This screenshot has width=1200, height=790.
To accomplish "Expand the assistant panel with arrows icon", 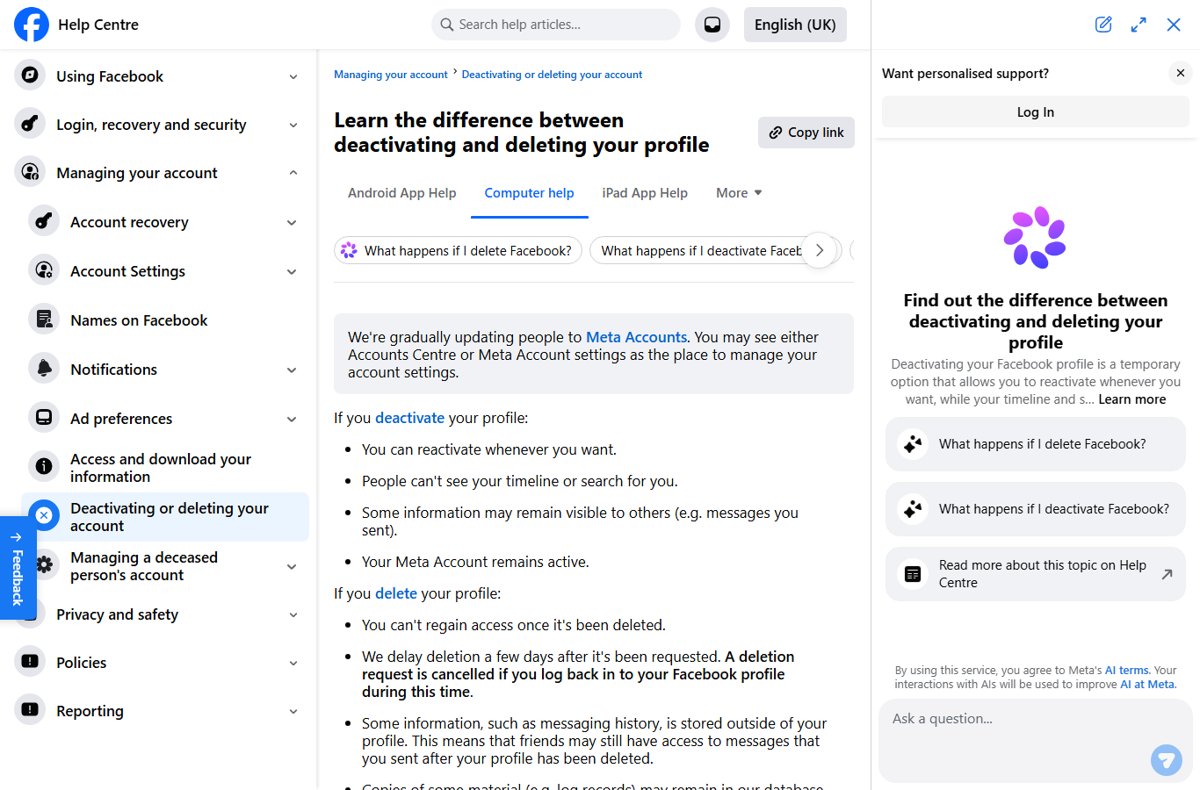I will [x=1138, y=25].
